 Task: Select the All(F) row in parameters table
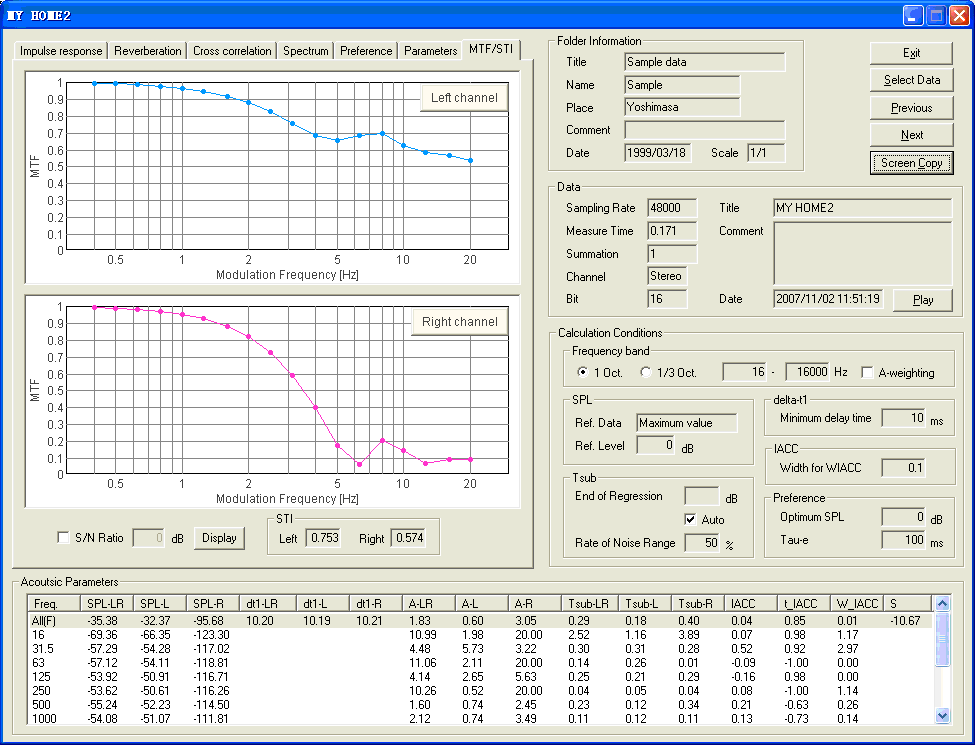pyautogui.click(x=479, y=621)
